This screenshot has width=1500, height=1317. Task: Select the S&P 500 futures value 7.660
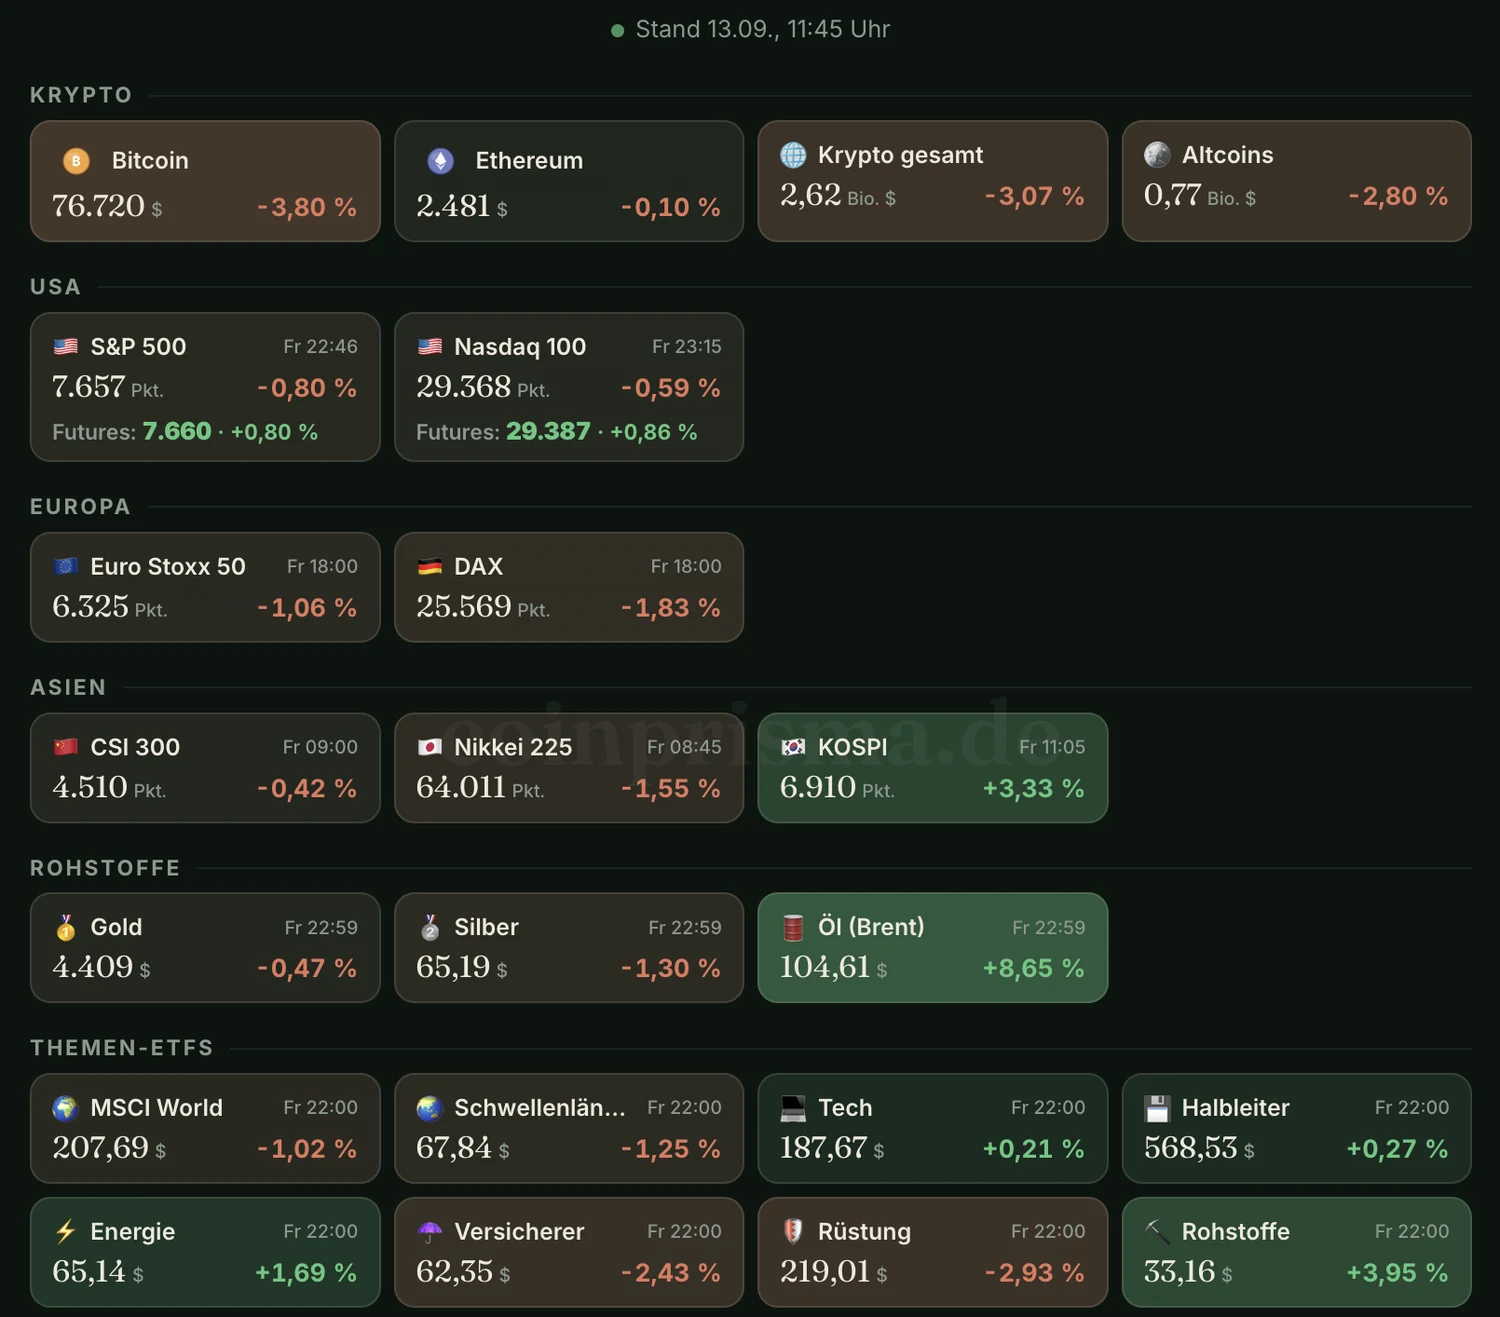tap(177, 431)
